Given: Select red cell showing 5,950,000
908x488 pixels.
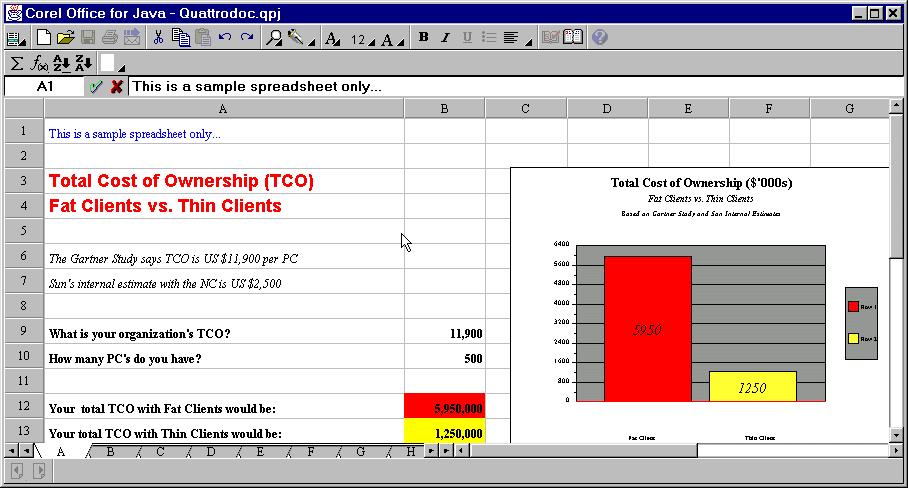Looking at the screenshot, I should click(x=444, y=406).
